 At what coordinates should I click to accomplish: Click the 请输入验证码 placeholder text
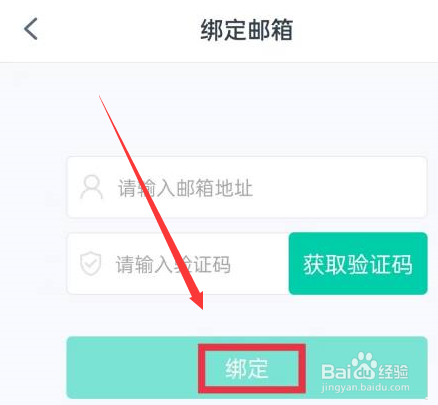click(x=173, y=265)
